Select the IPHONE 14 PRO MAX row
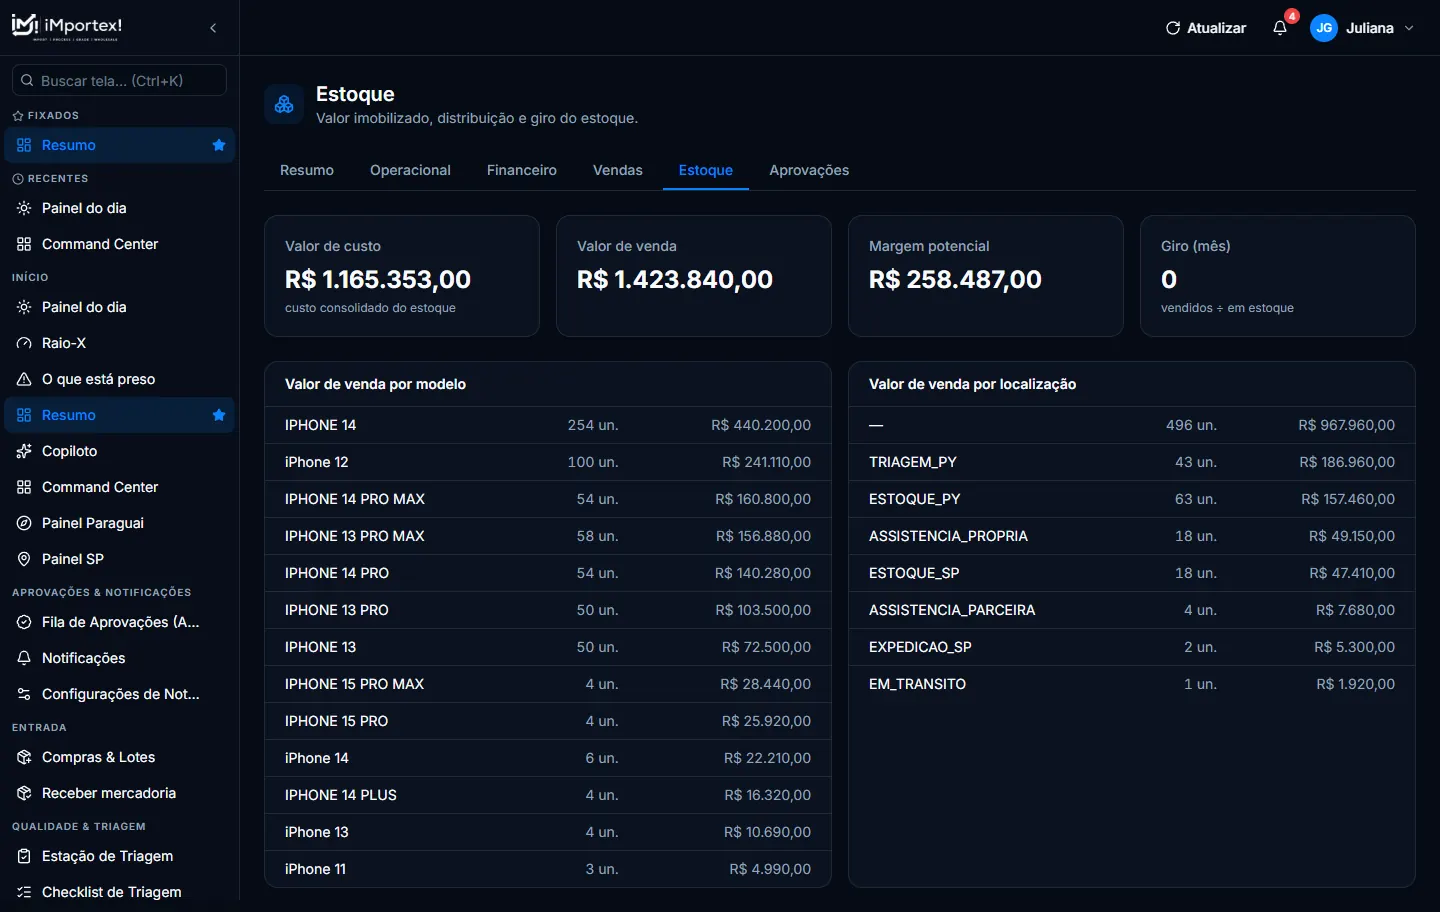Image resolution: width=1440 pixels, height=912 pixels. 548,499
